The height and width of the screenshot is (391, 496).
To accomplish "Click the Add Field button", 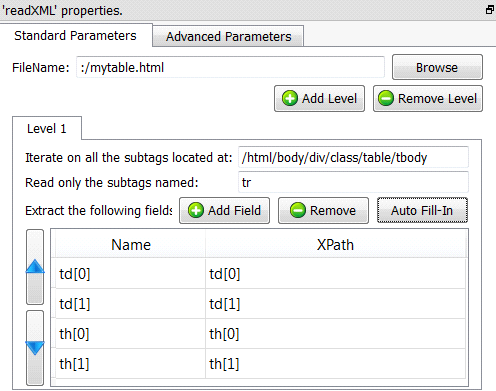I will [224, 211].
